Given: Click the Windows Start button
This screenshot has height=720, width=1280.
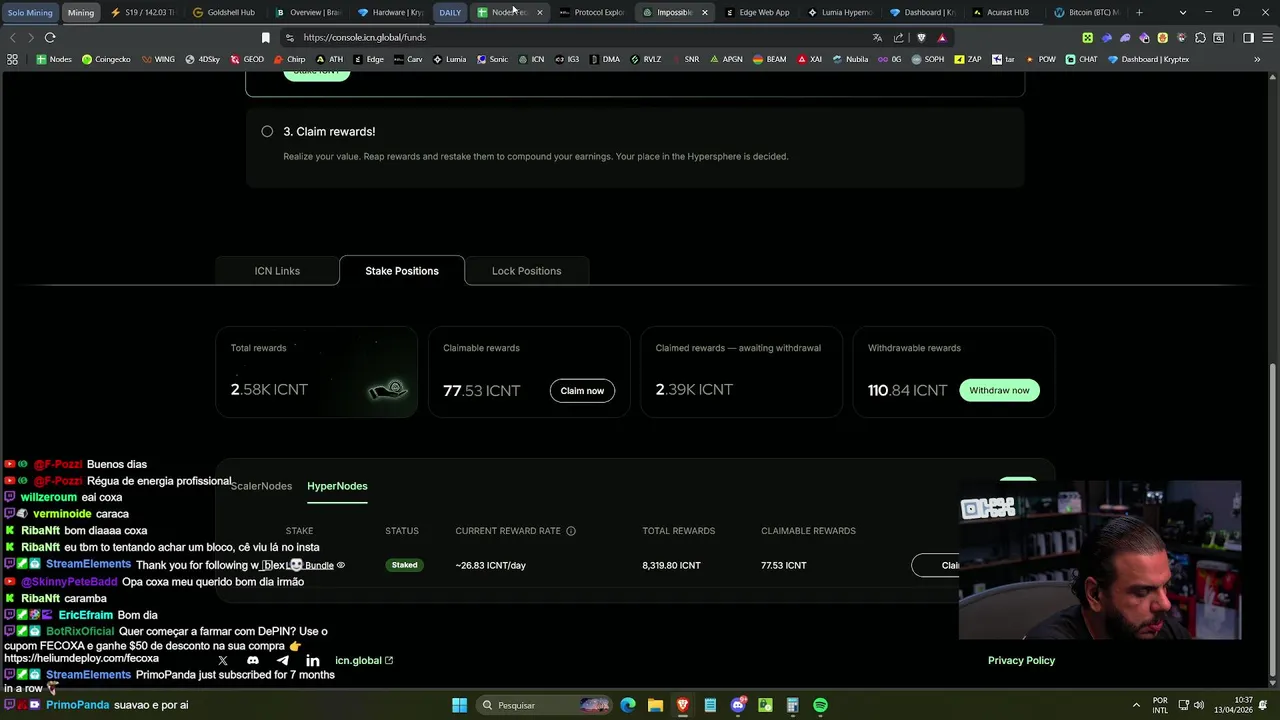Looking at the screenshot, I should (459, 705).
